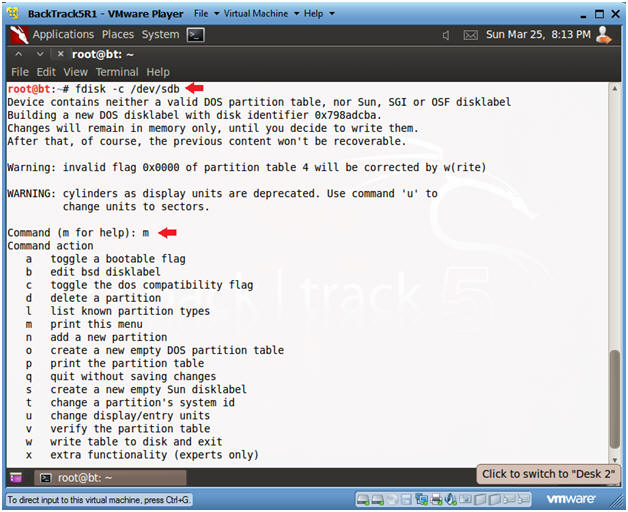Click the 'To direct input' status bar message
Image resolution: width=628 pixels, height=512 pixels.
click(x=99, y=500)
